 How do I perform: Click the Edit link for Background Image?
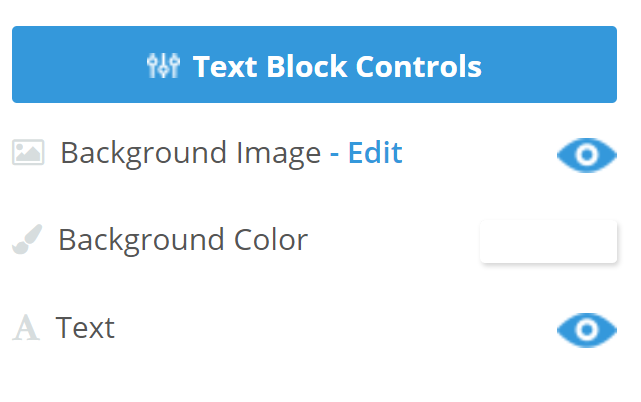coord(375,153)
